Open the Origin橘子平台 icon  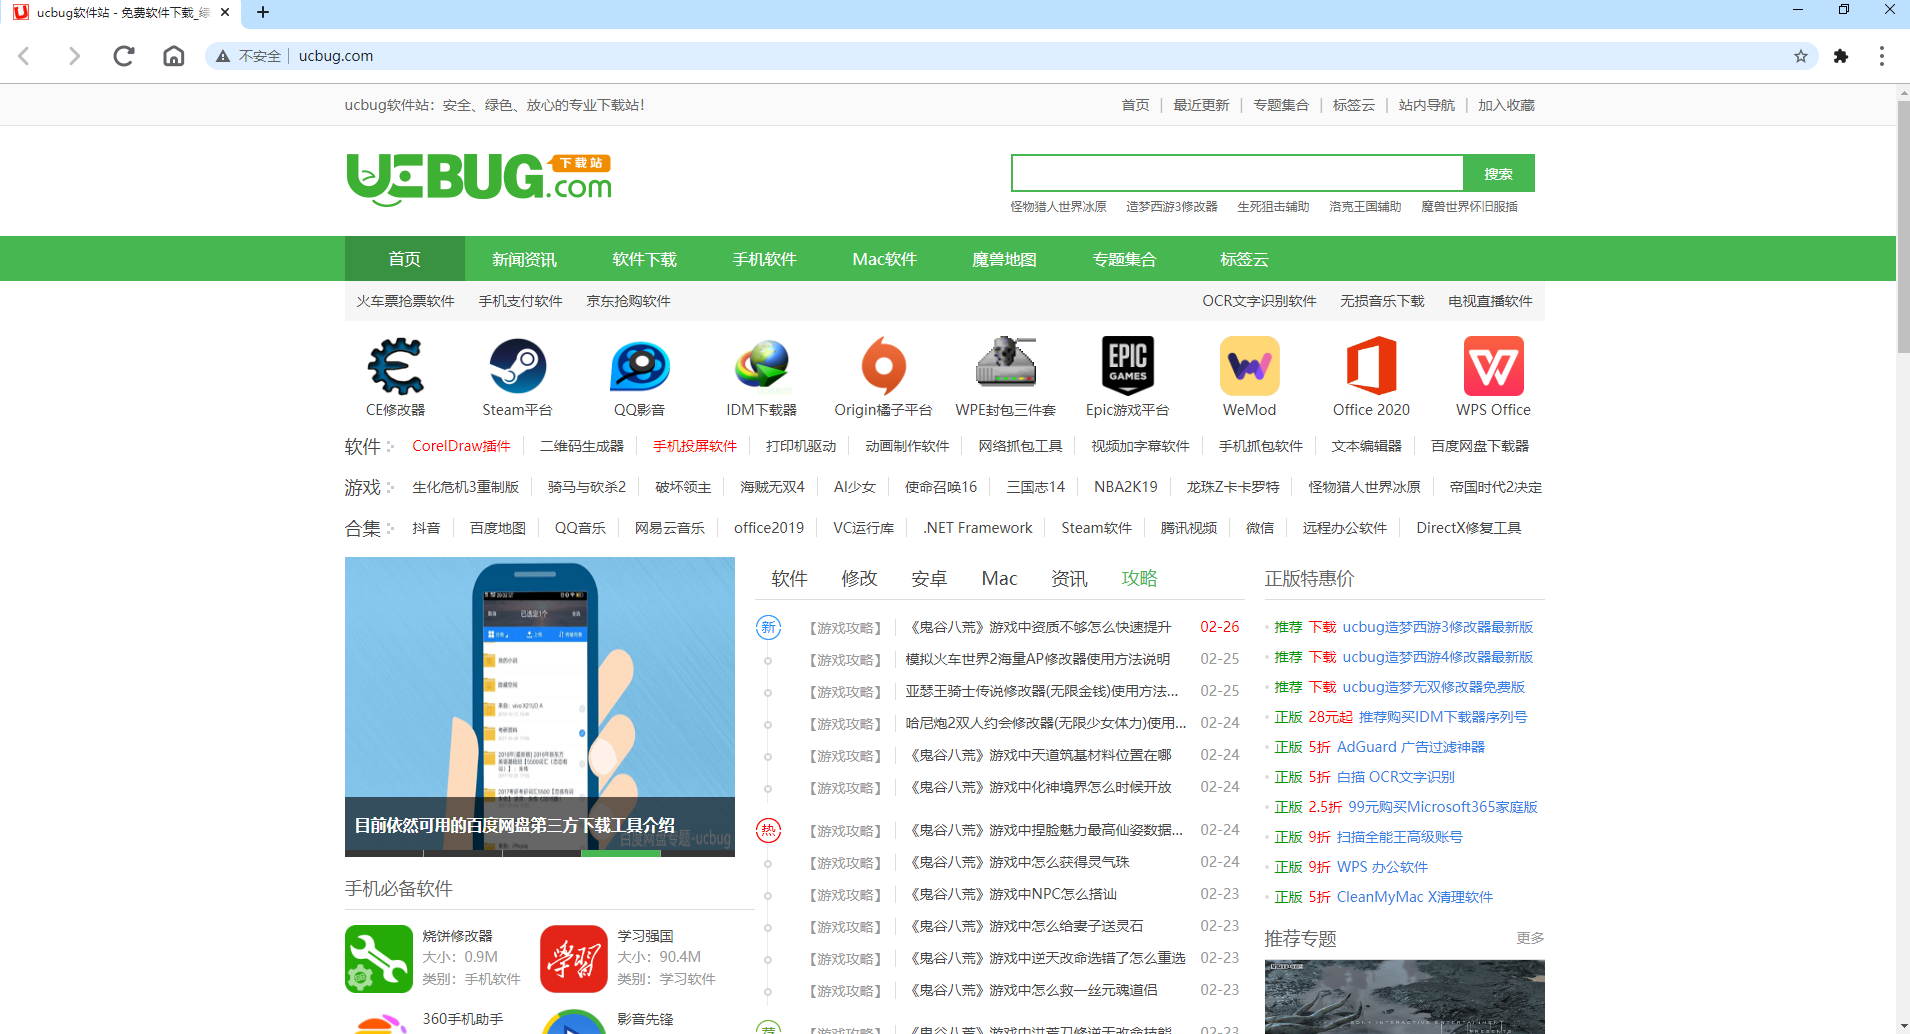pyautogui.click(x=883, y=366)
